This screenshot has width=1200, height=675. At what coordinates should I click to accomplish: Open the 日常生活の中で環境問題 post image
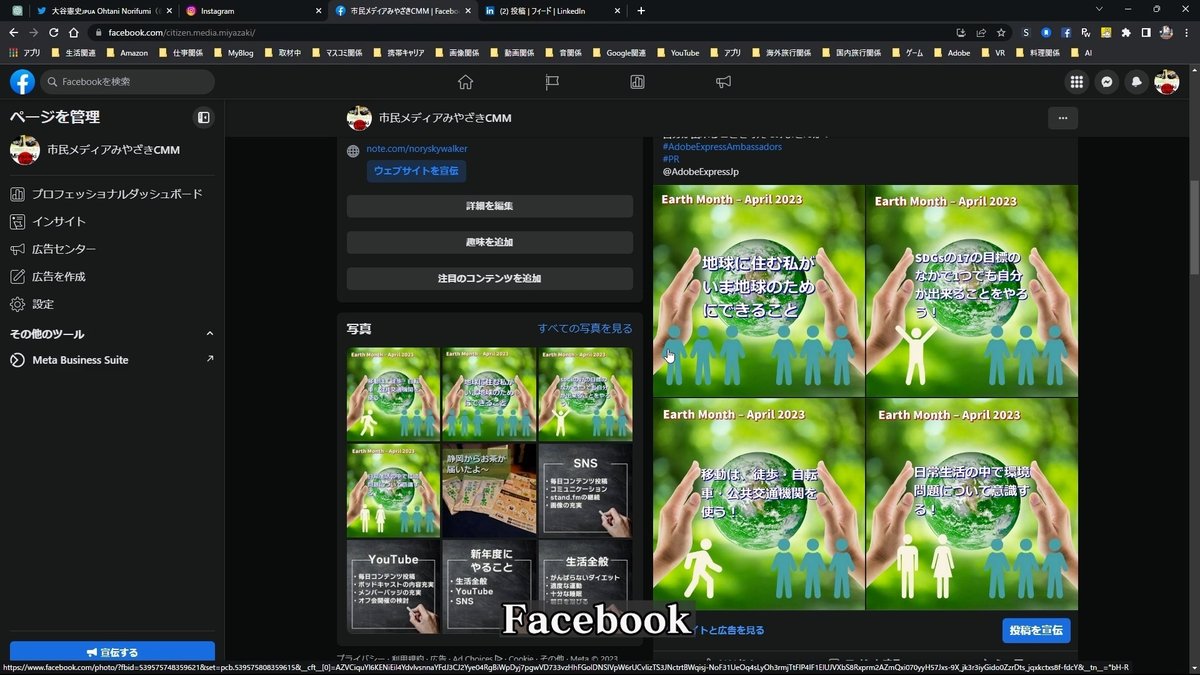972,504
